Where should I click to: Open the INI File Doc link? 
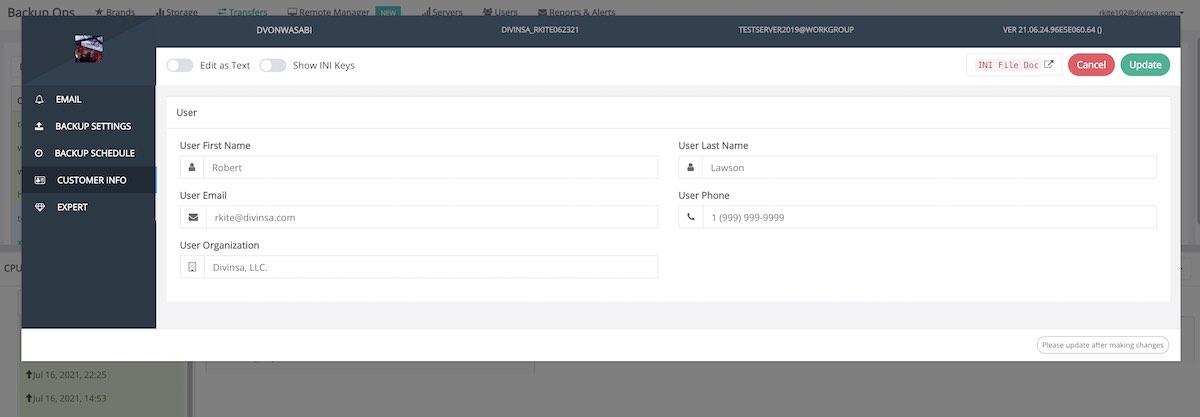pyautogui.click(x=1014, y=65)
